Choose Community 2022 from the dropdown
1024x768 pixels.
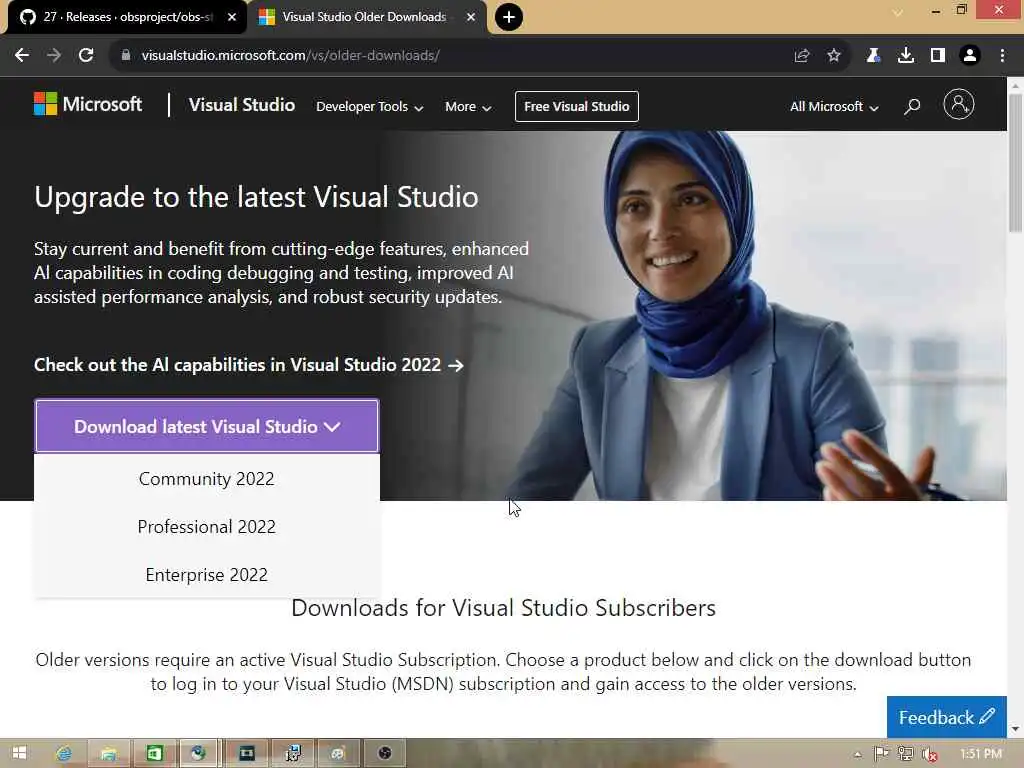tap(206, 479)
